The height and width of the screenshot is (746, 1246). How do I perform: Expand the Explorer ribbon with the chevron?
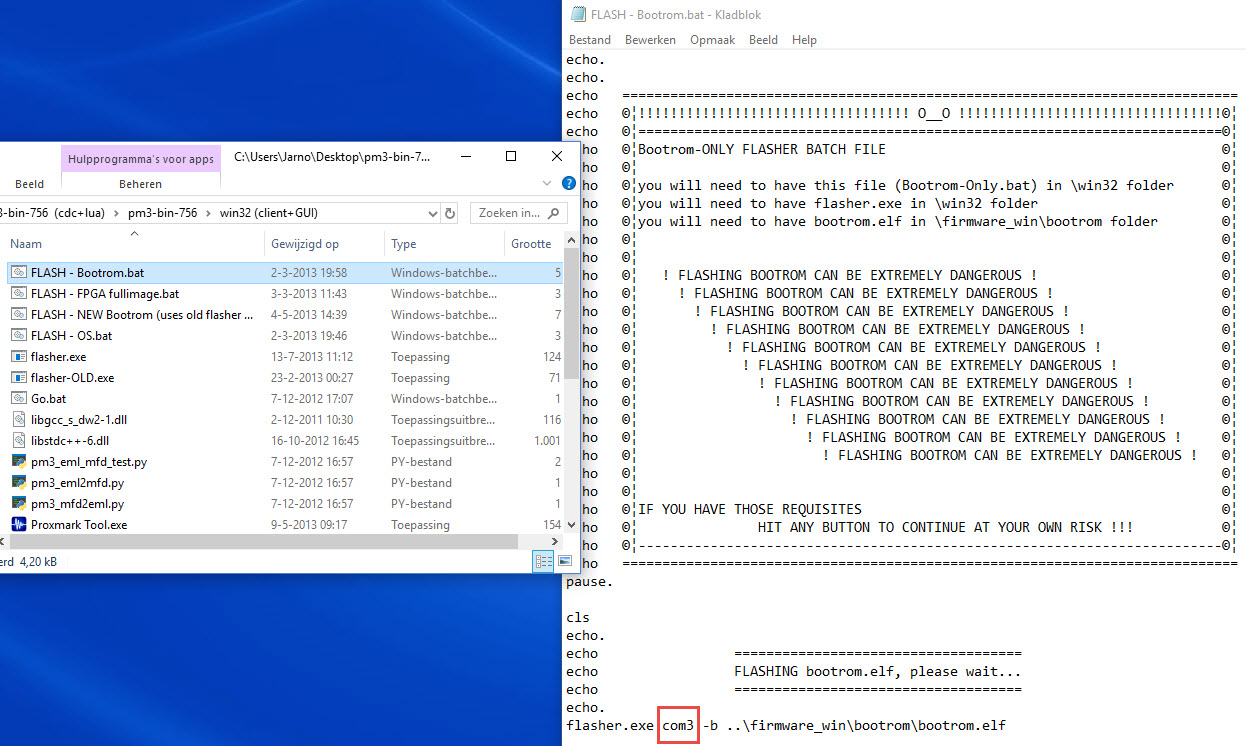click(547, 184)
